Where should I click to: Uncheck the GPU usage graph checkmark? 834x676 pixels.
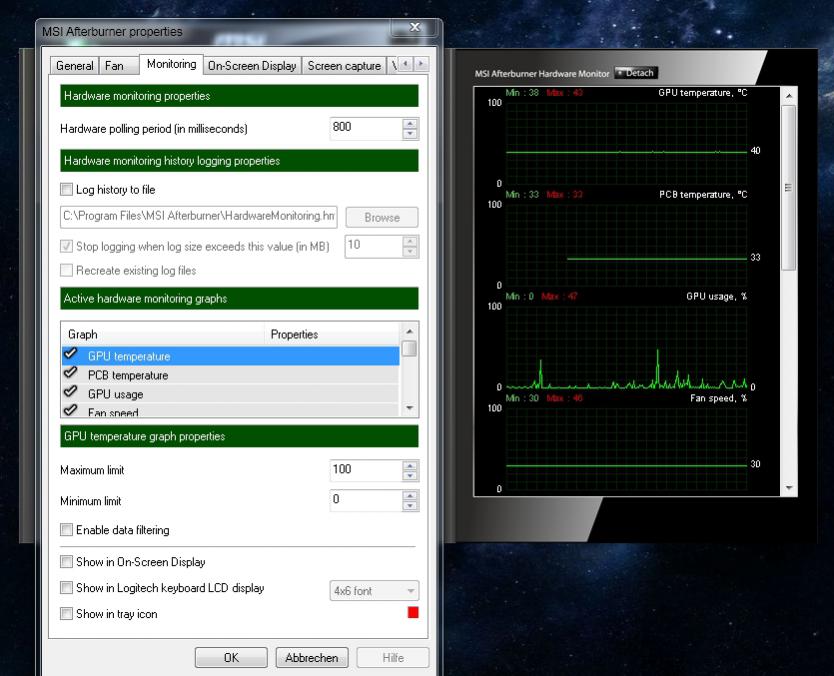click(x=71, y=392)
